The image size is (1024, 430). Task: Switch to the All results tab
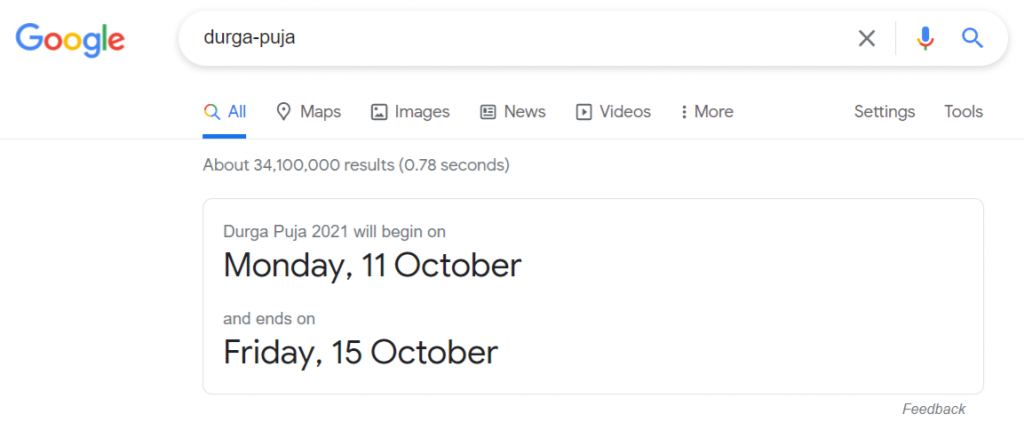[x=225, y=112]
